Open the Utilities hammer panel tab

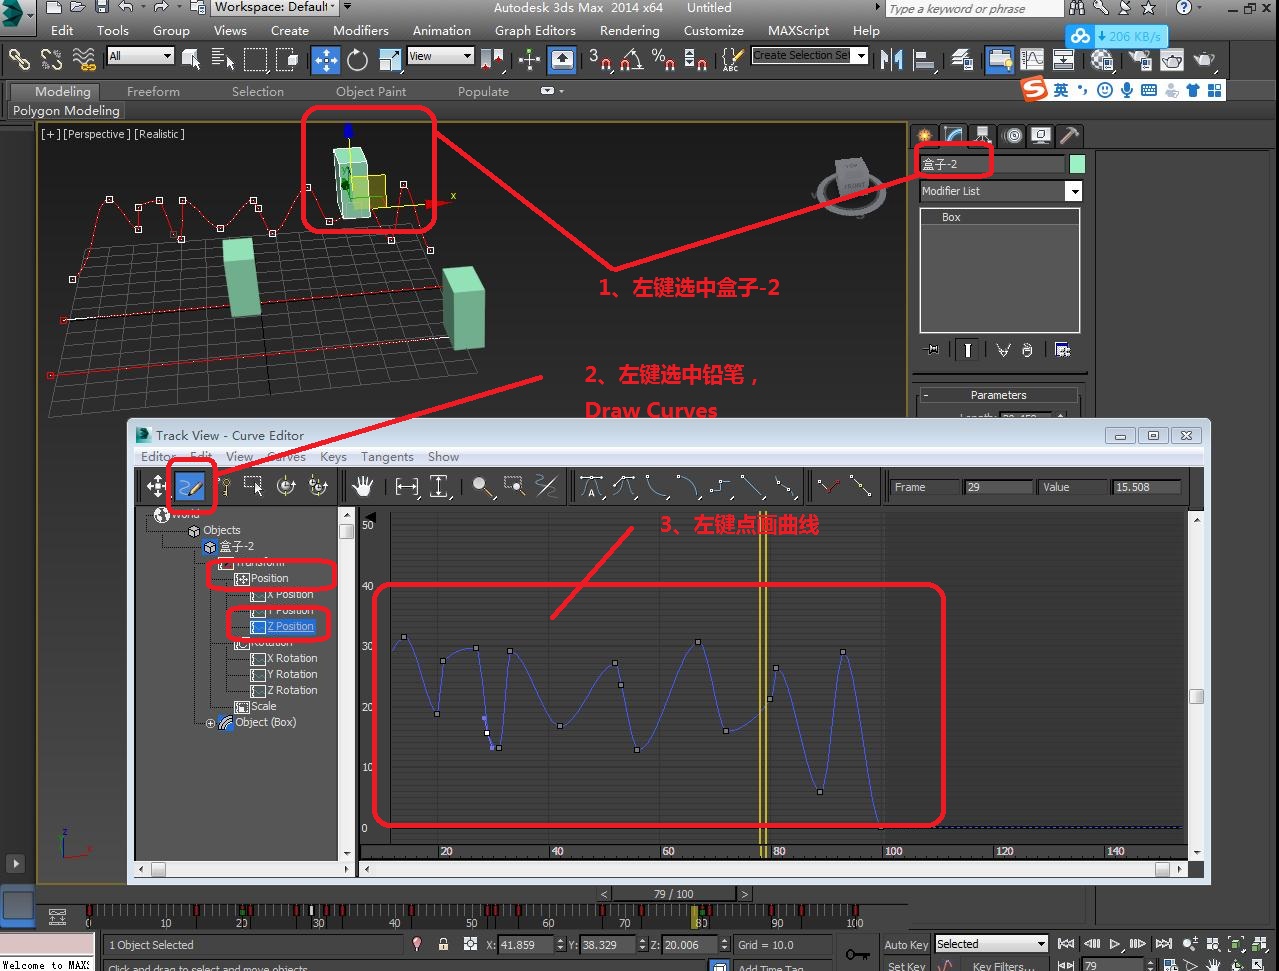[1070, 135]
